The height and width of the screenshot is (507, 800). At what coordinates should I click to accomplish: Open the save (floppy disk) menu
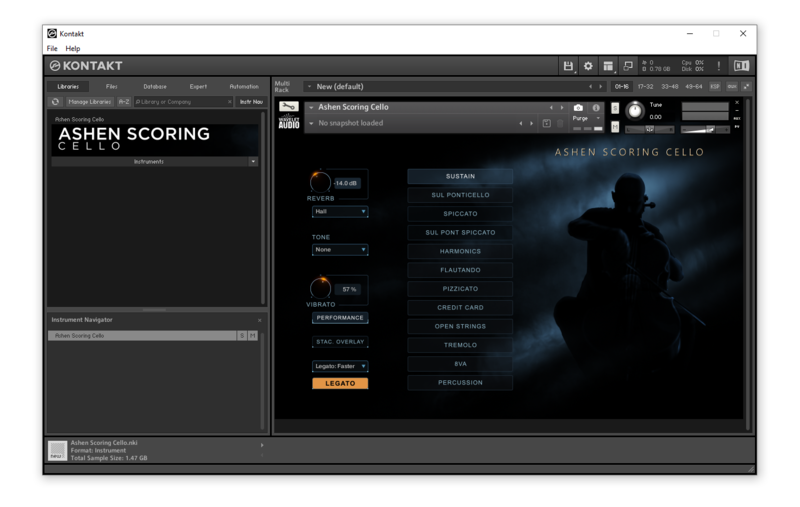(x=568, y=66)
